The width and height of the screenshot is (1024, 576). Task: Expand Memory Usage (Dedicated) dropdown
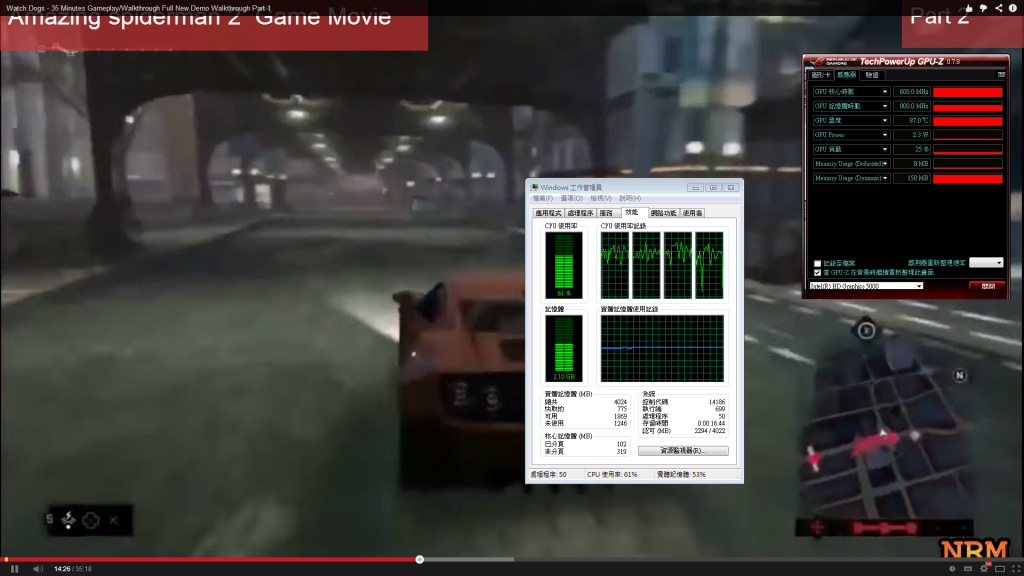(885, 164)
